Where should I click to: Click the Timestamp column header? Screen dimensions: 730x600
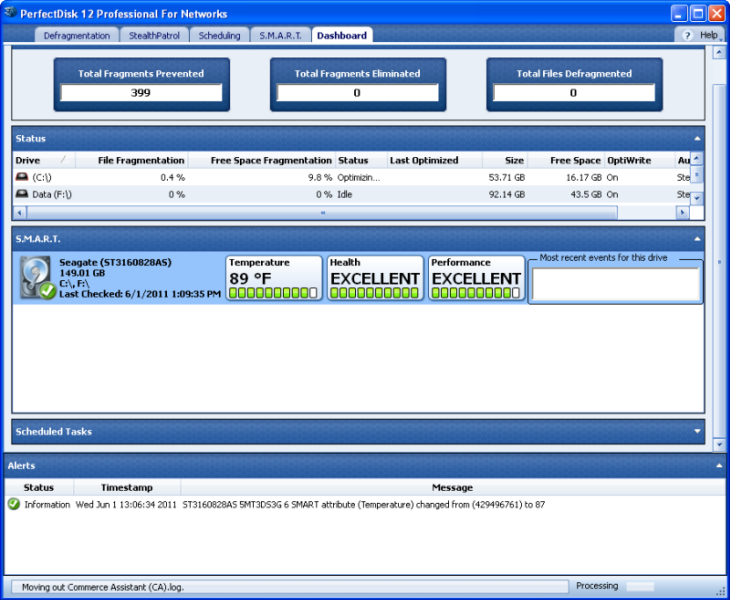tap(127, 487)
